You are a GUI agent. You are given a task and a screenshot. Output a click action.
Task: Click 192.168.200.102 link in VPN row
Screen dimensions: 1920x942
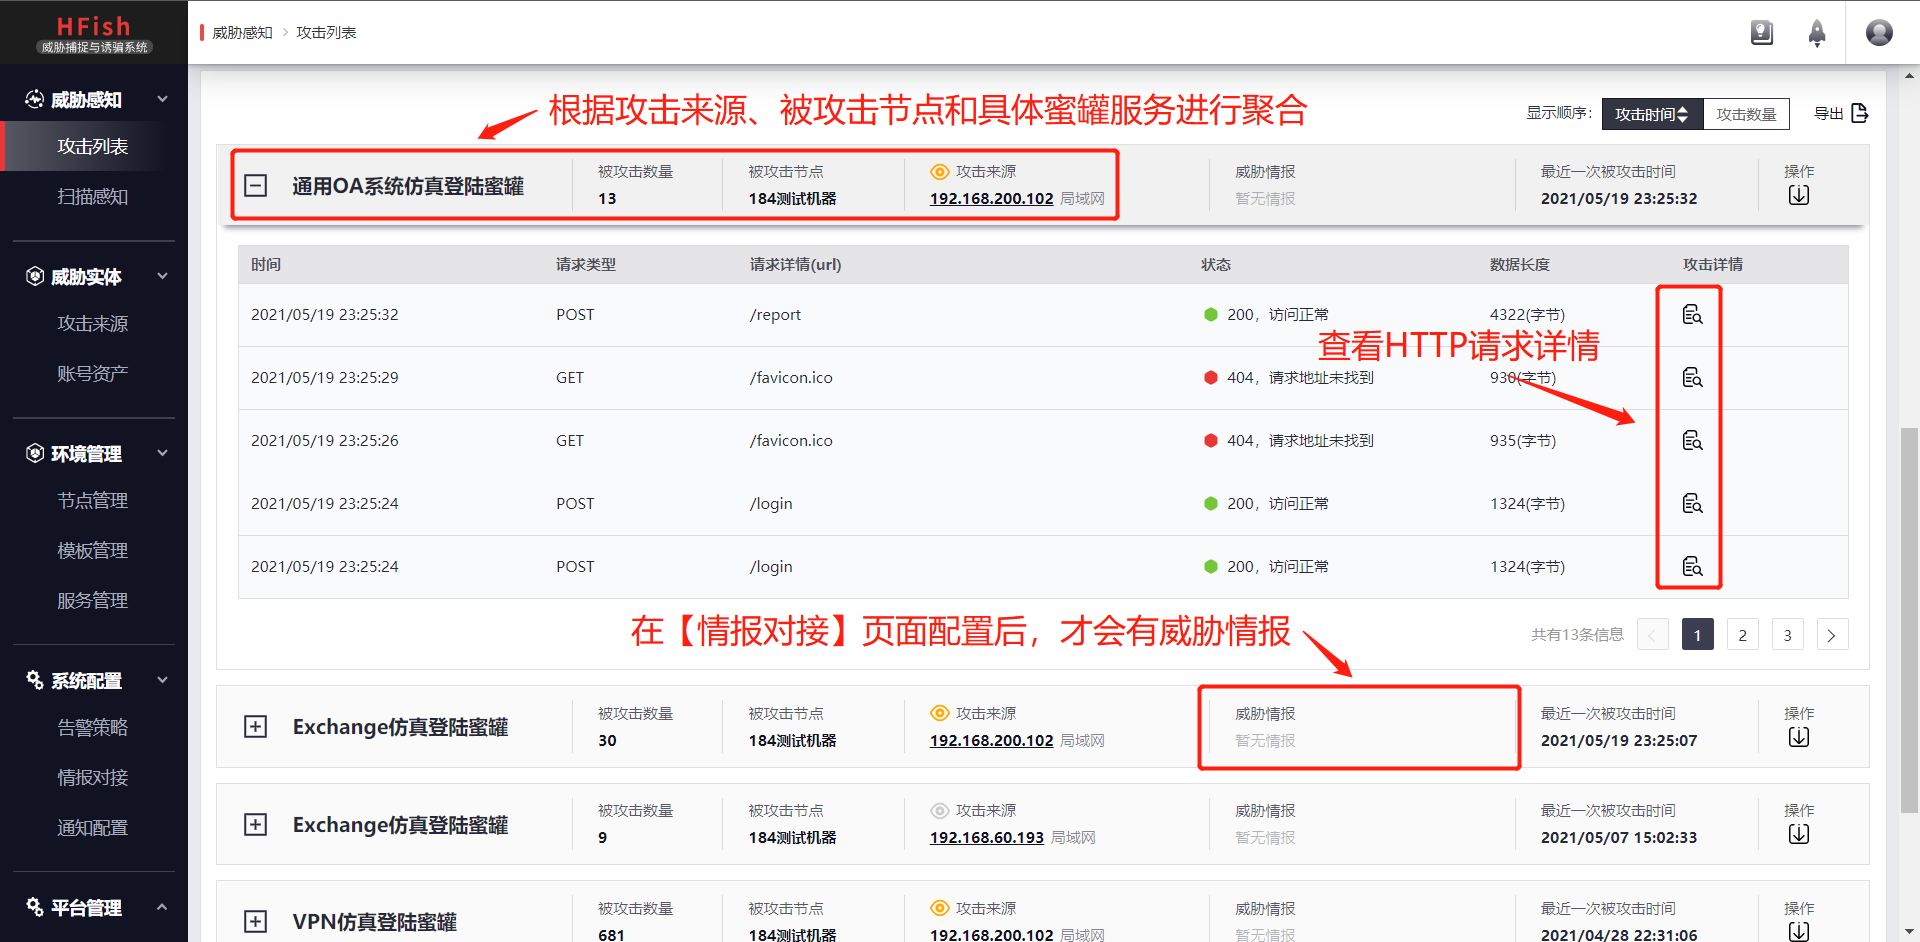point(991,935)
